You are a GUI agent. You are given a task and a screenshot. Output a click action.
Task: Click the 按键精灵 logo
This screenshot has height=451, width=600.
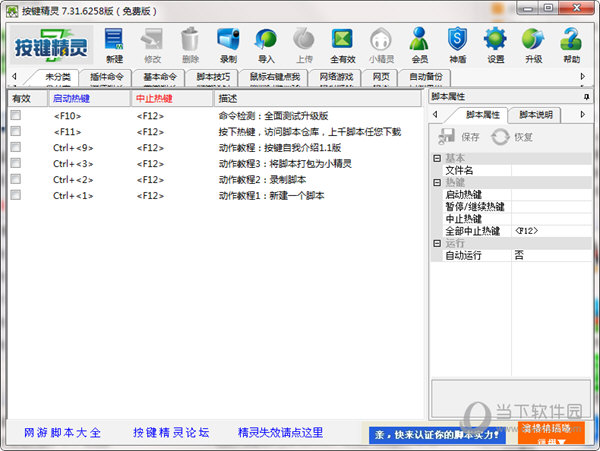(51, 46)
